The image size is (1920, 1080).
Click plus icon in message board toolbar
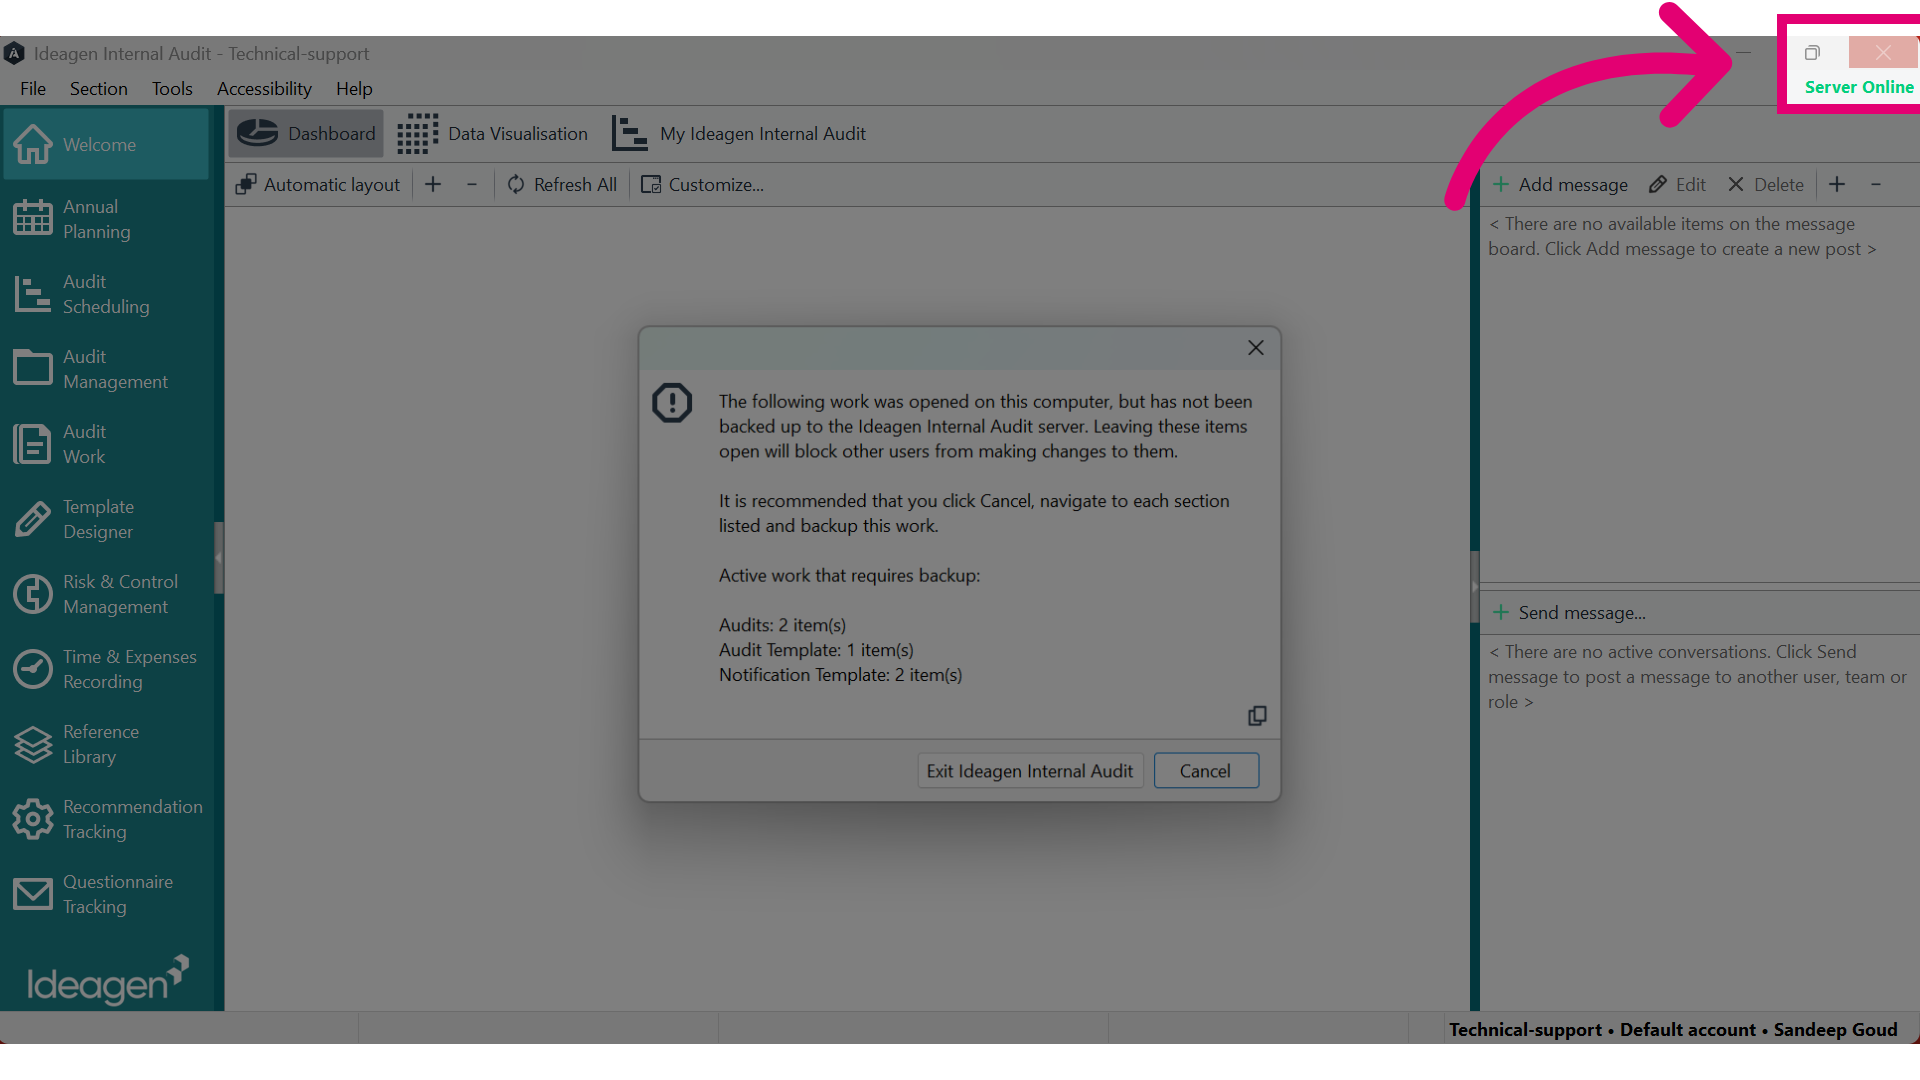click(1837, 185)
